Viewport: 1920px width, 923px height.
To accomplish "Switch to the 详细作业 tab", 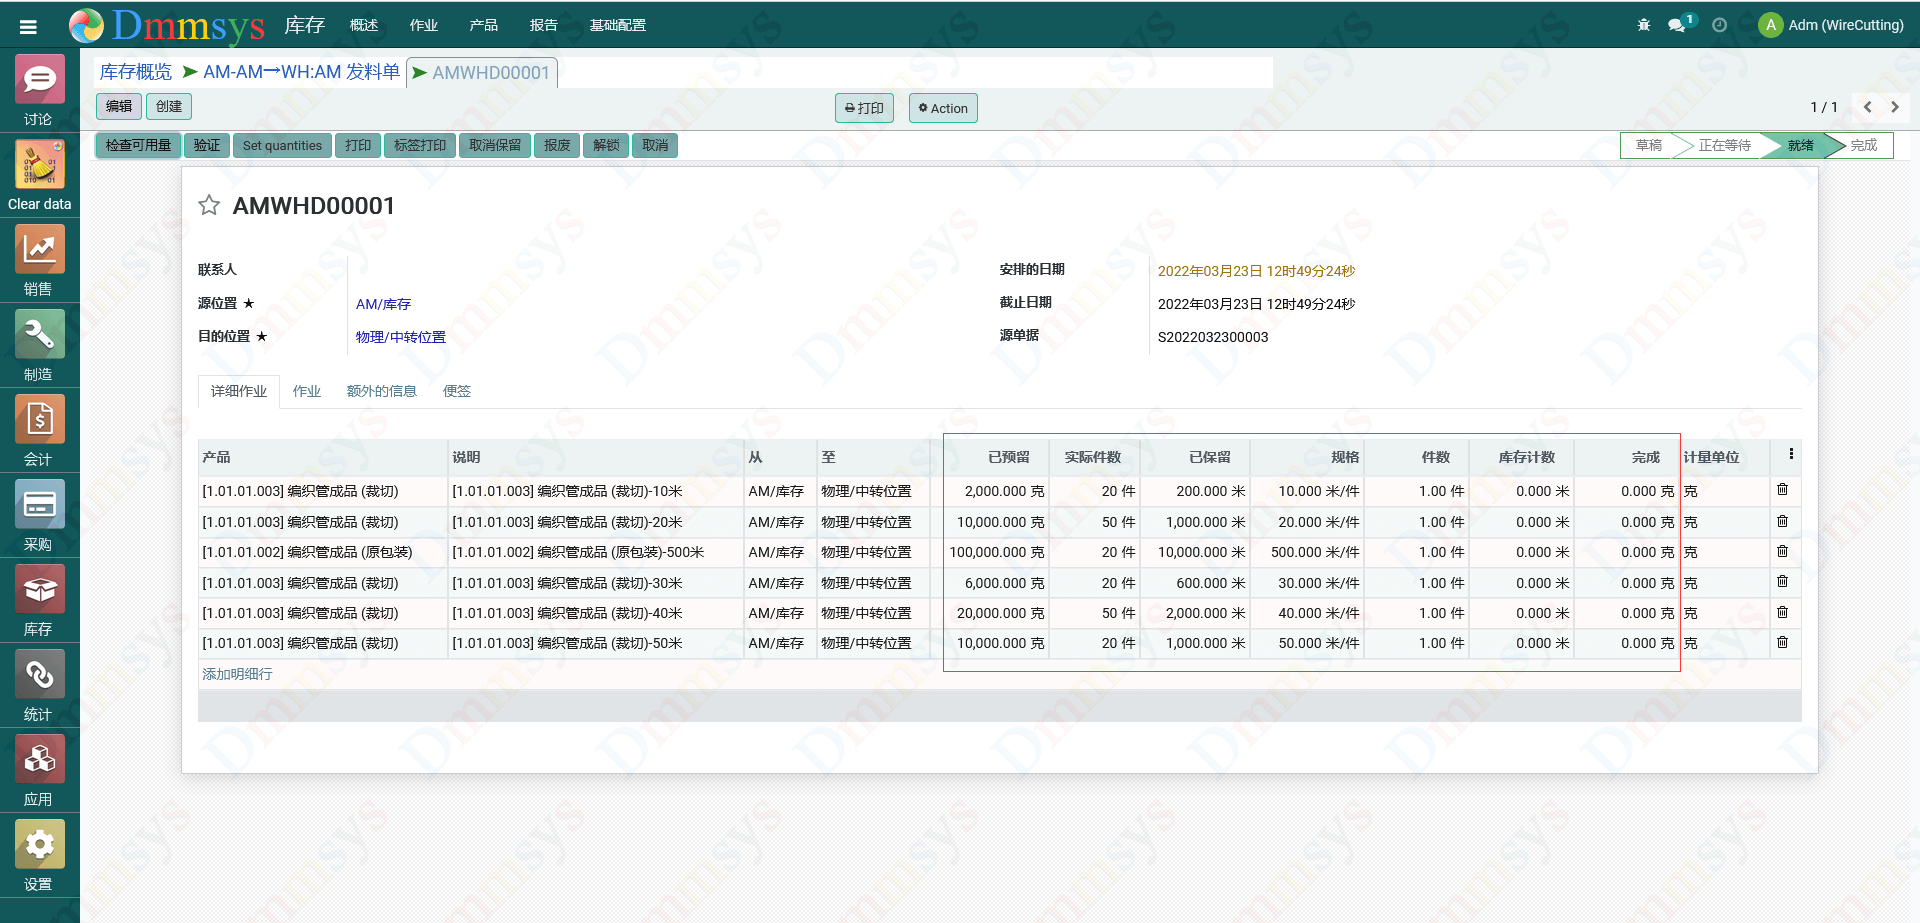I will tap(239, 391).
